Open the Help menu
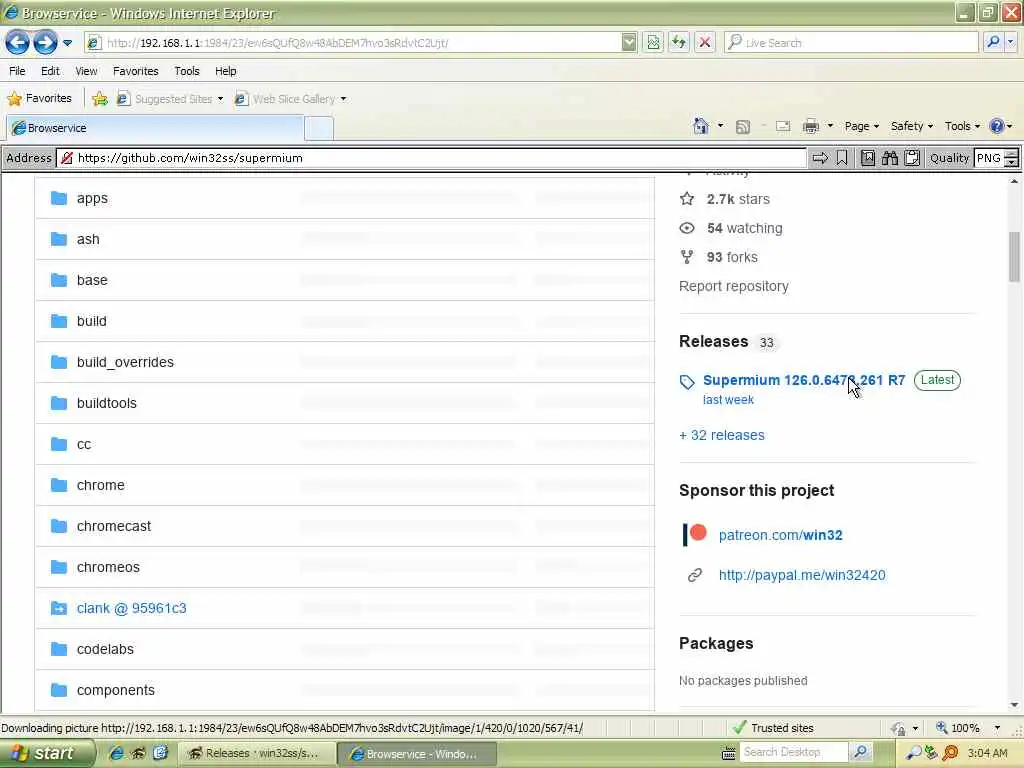Image resolution: width=1024 pixels, height=768 pixels. pyautogui.click(x=225, y=71)
